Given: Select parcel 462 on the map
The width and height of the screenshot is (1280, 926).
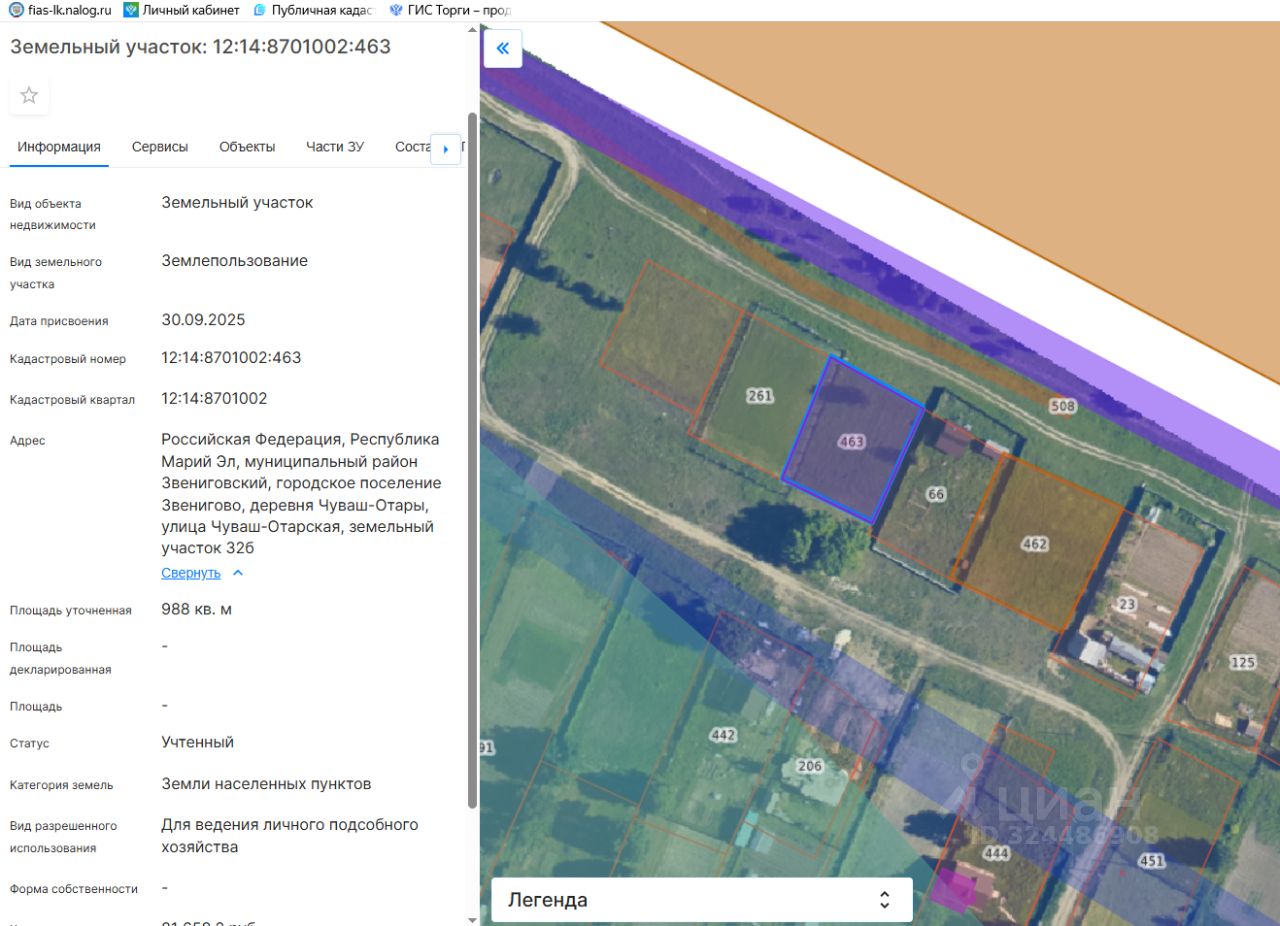Looking at the screenshot, I should [1034, 544].
